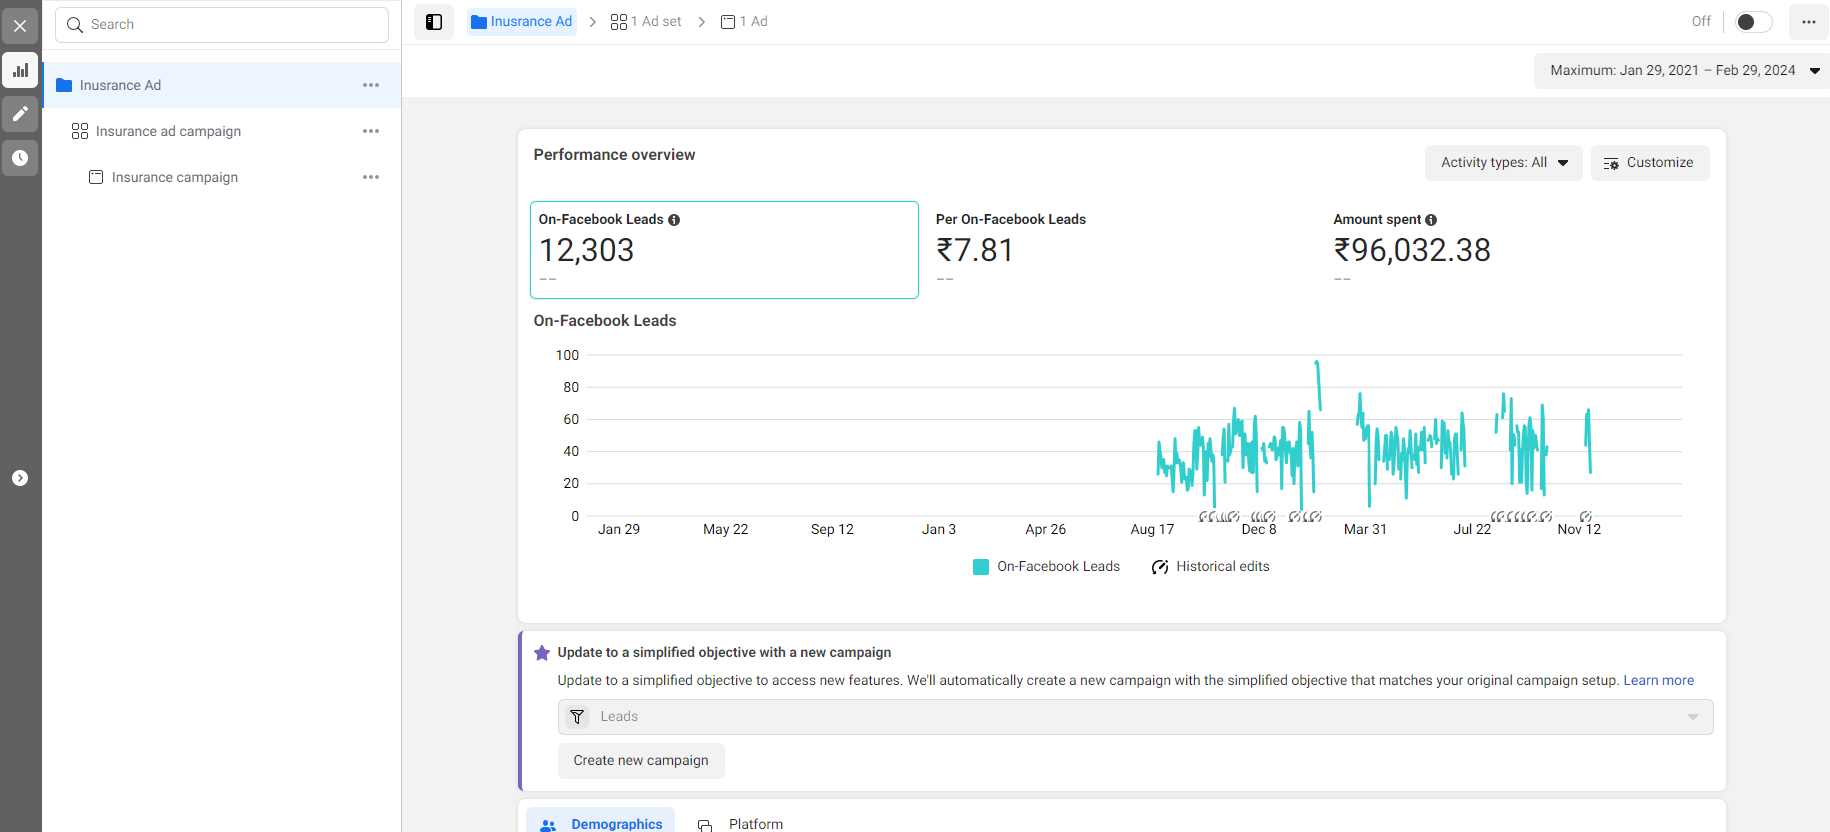Expand the Activity types: All dropdown
The height and width of the screenshot is (832, 1830).
pyautogui.click(x=1503, y=163)
